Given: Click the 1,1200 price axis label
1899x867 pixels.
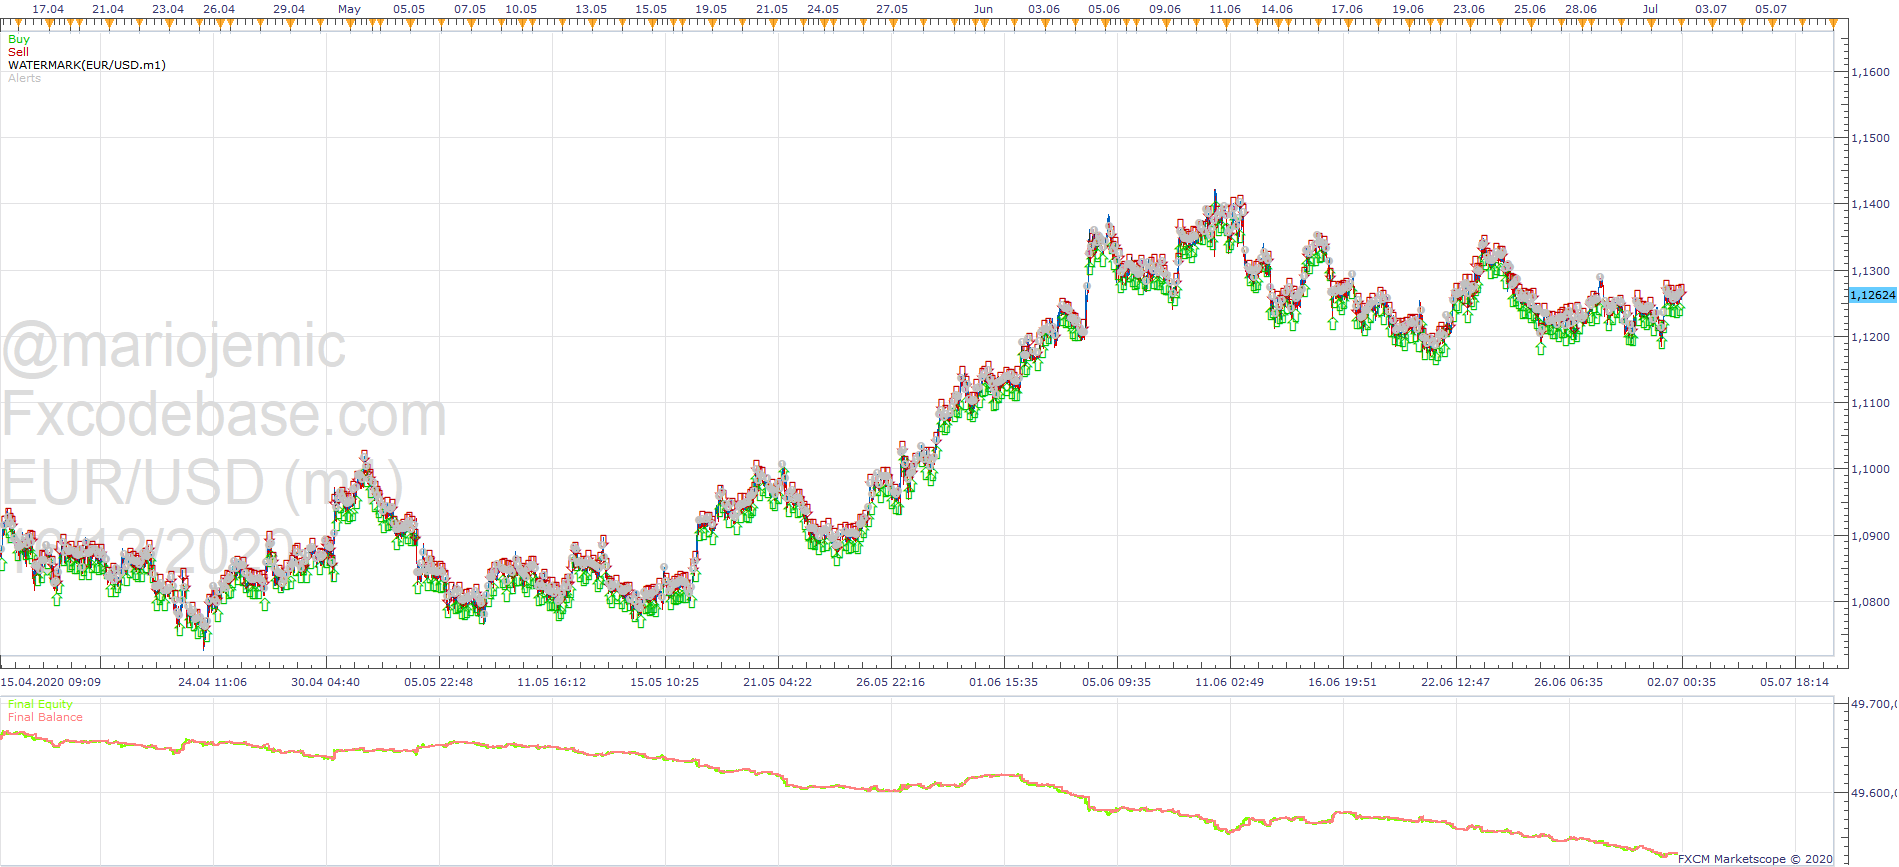Looking at the screenshot, I should 1871,337.
